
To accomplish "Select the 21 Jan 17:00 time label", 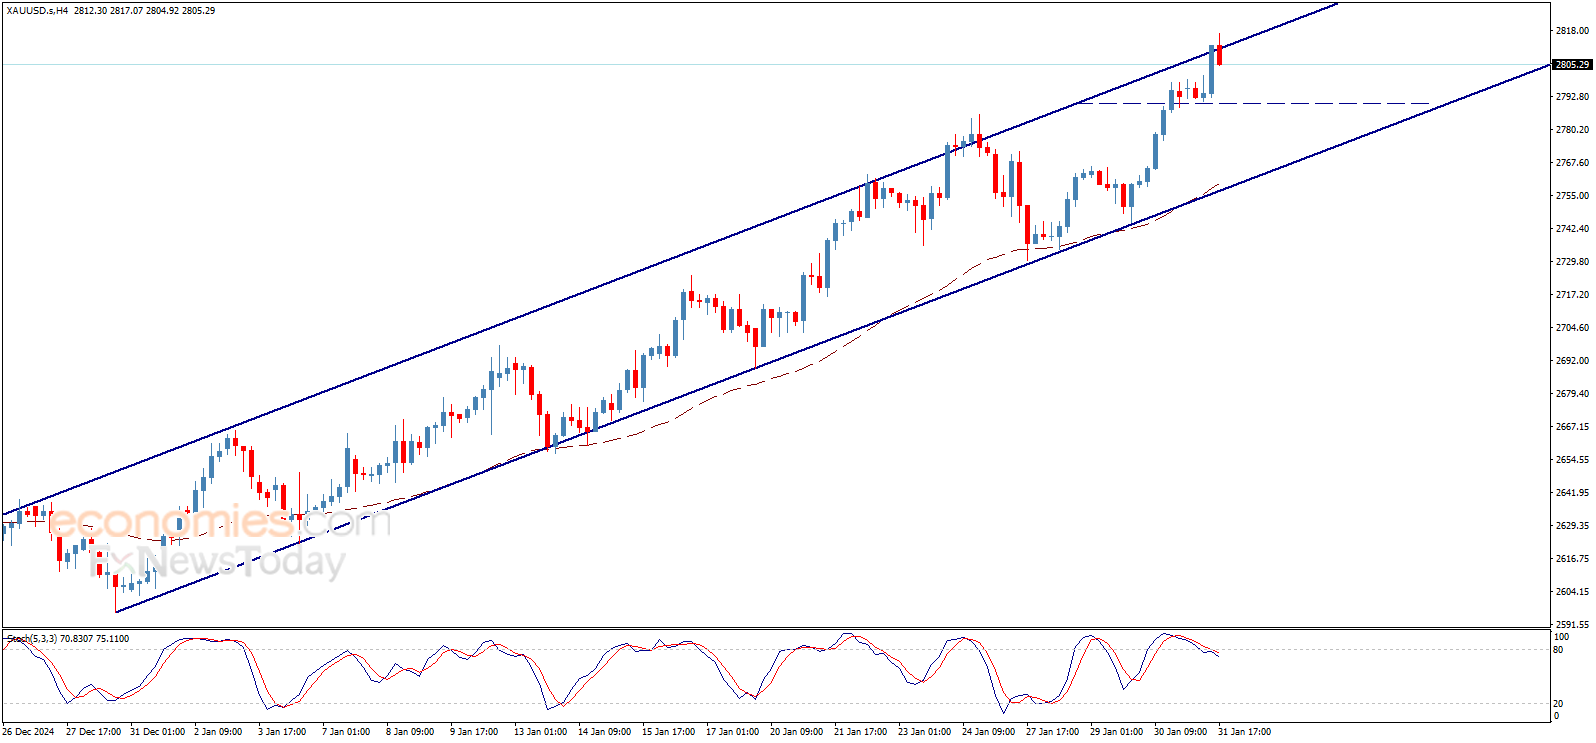I will point(861,732).
